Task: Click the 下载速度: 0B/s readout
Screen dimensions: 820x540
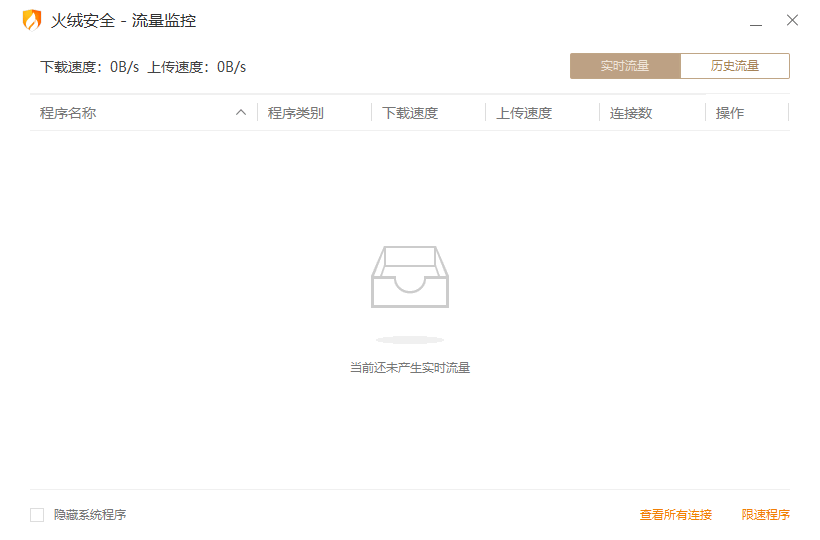Action: coord(89,67)
